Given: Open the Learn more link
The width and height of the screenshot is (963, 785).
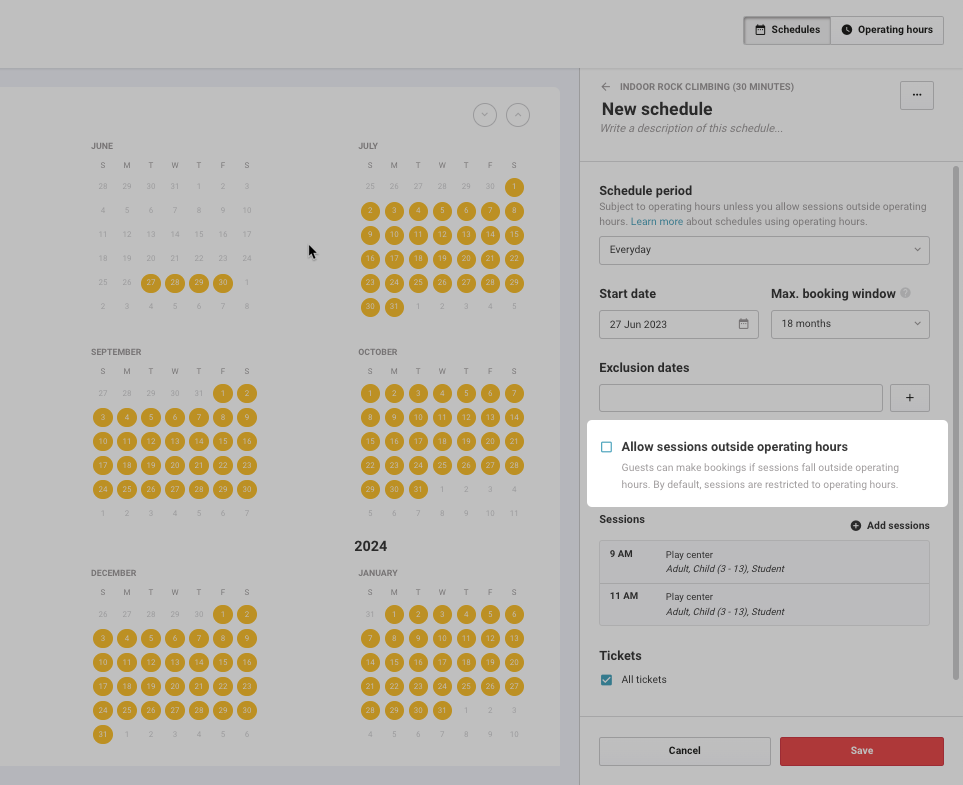Looking at the screenshot, I should 657,221.
